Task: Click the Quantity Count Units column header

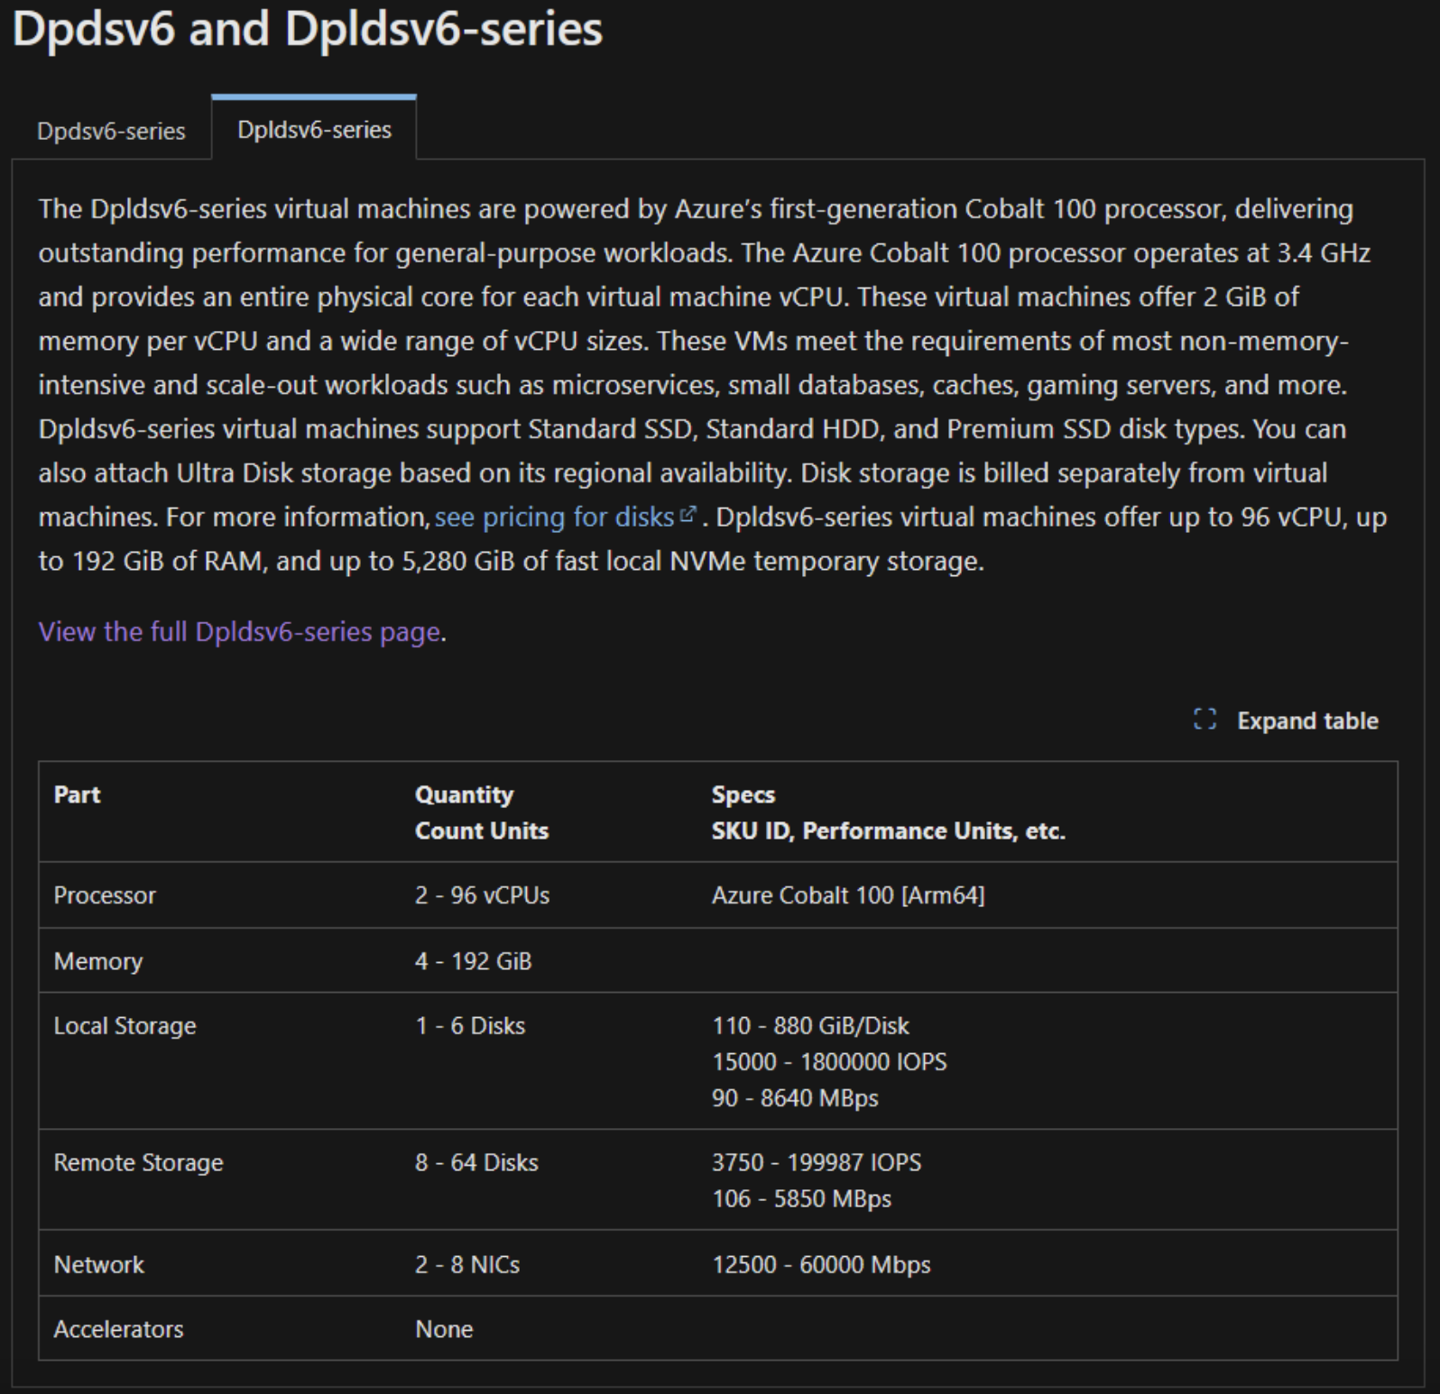Action: point(481,812)
